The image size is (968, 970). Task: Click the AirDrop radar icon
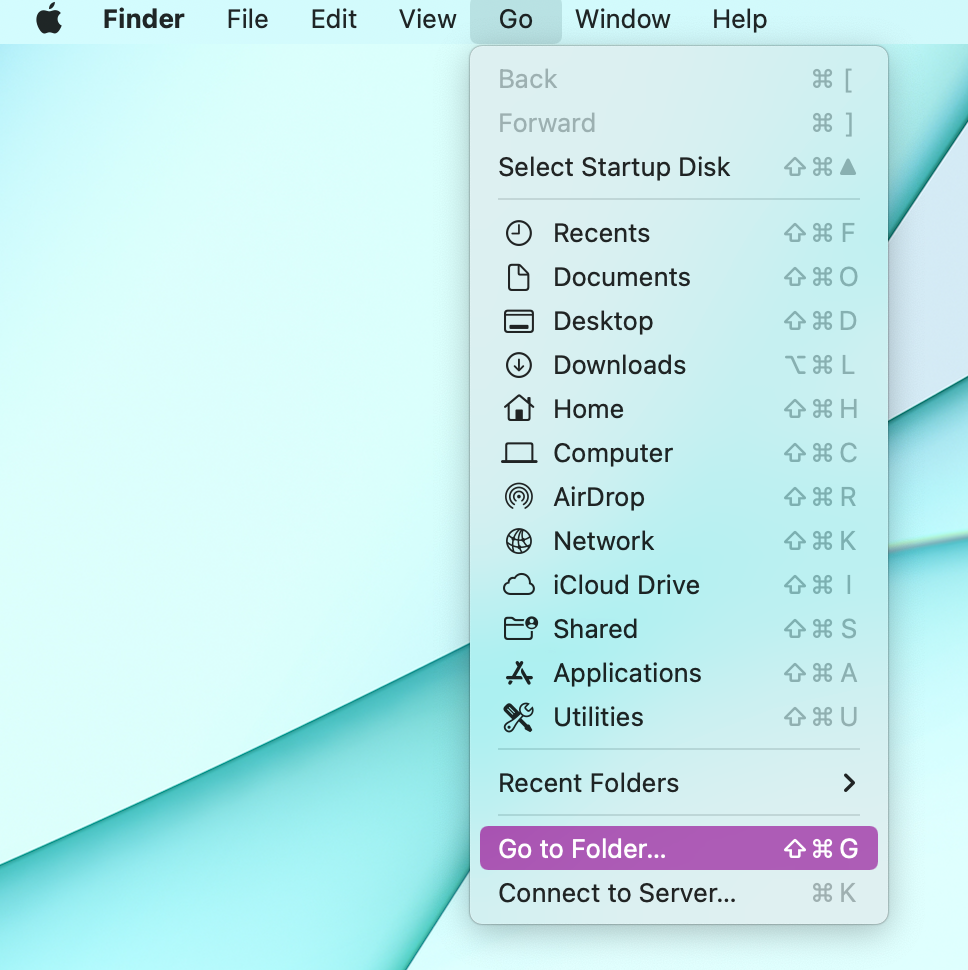point(518,497)
